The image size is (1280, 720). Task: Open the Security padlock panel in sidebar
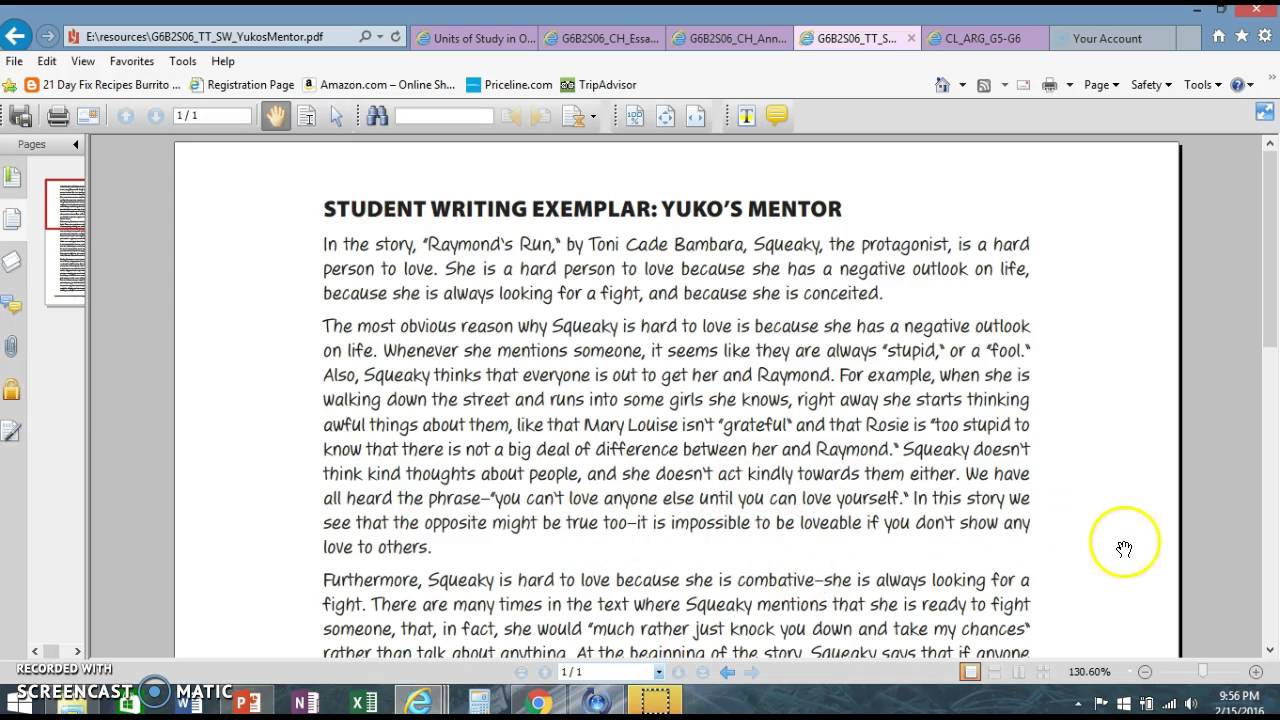(x=12, y=389)
